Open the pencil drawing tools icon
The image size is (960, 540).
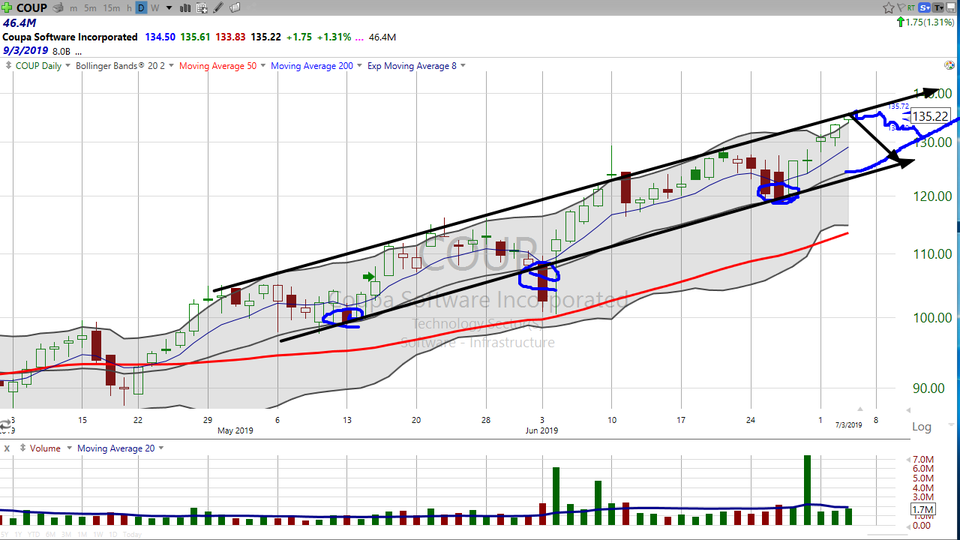point(218,8)
